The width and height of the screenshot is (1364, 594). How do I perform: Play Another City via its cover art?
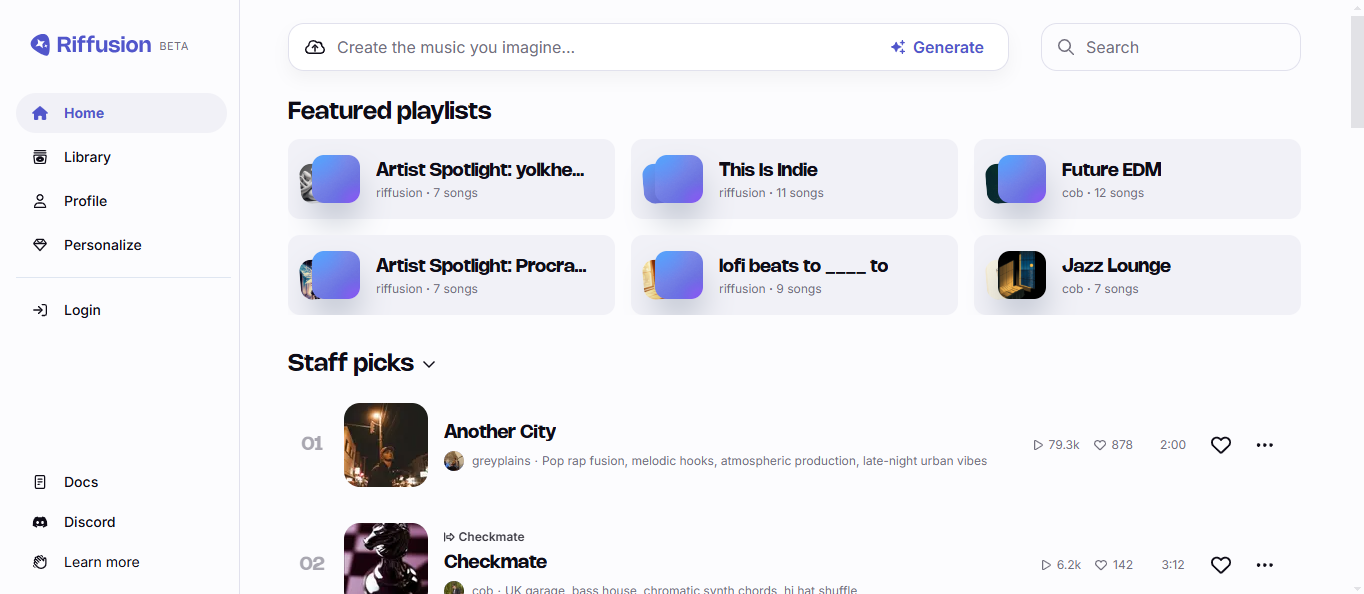[386, 445]
